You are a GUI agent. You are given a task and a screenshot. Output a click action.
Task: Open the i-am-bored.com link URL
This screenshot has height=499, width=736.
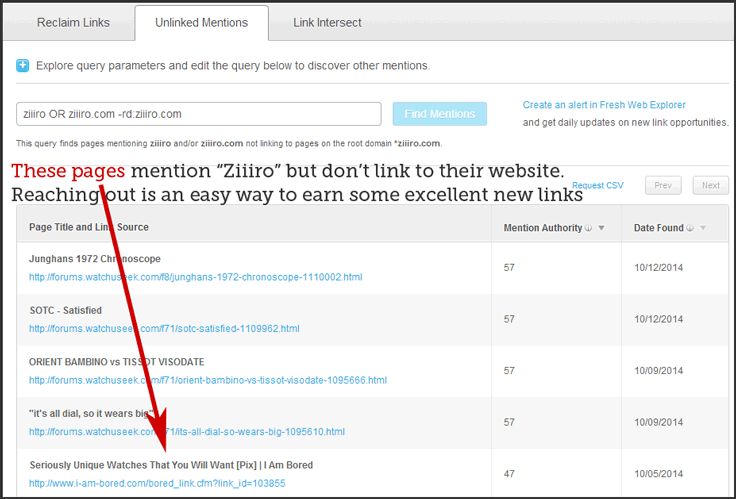[157, 484]
